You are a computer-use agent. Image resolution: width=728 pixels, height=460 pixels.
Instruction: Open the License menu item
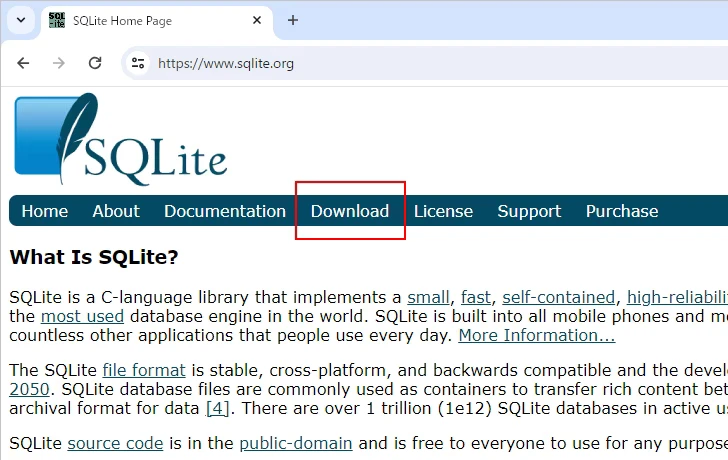pos(443,211)
